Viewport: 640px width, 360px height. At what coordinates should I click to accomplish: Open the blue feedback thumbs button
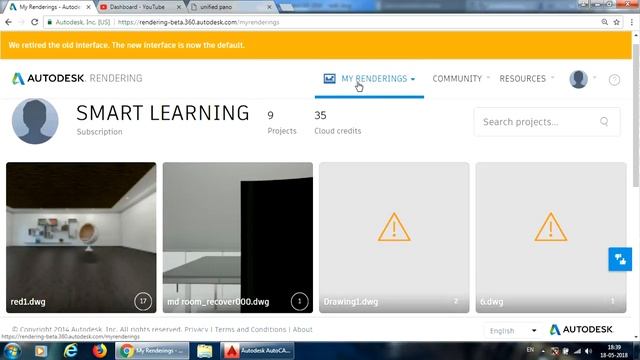tap(620, 259)
